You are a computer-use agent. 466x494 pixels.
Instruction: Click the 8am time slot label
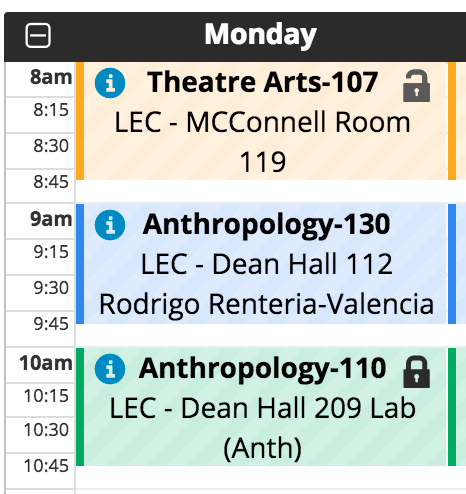(51, 77)
